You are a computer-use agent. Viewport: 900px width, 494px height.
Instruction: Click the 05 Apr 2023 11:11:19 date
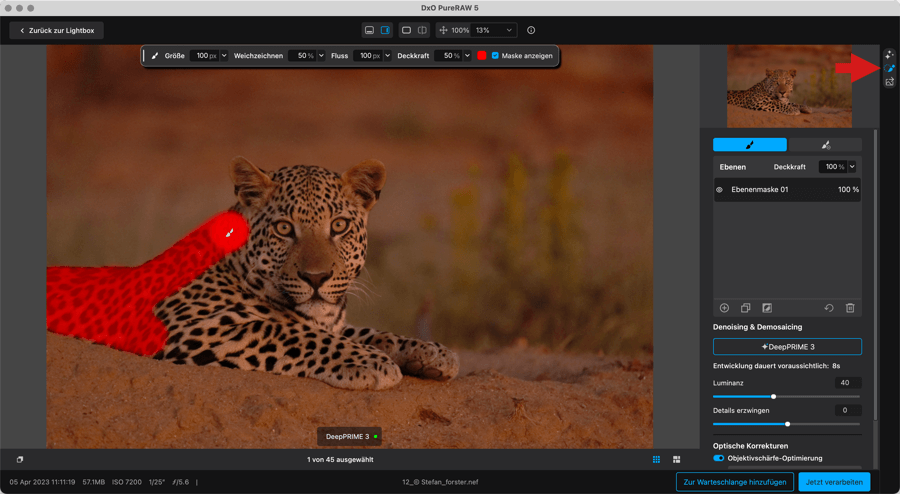pyautogui.click(x=42, y=482)
